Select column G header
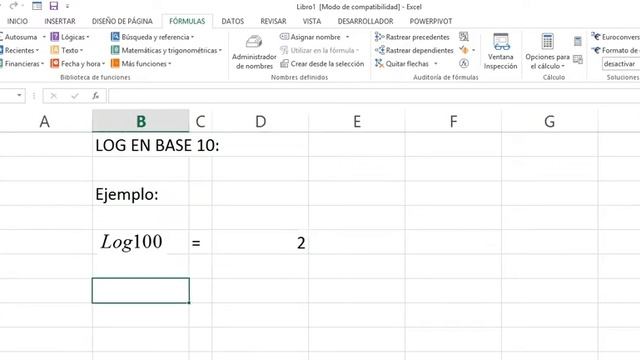Viewport: 640px width, 360px height. click(x=549, y=121)
